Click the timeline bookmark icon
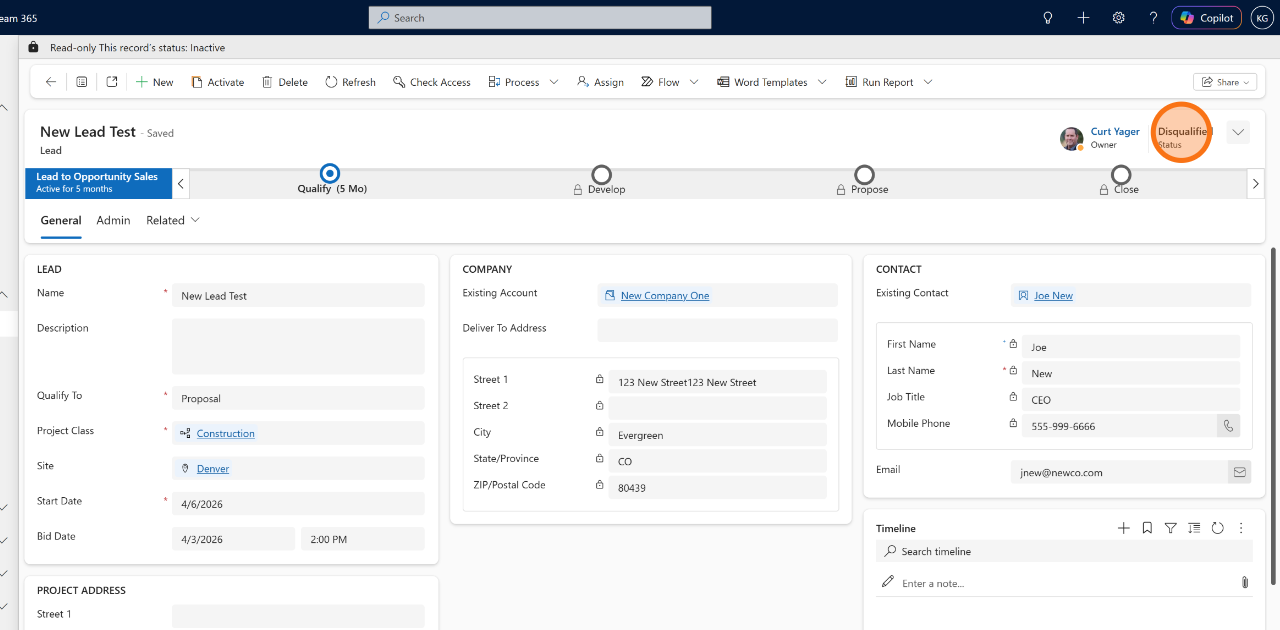 point(1147,528)
